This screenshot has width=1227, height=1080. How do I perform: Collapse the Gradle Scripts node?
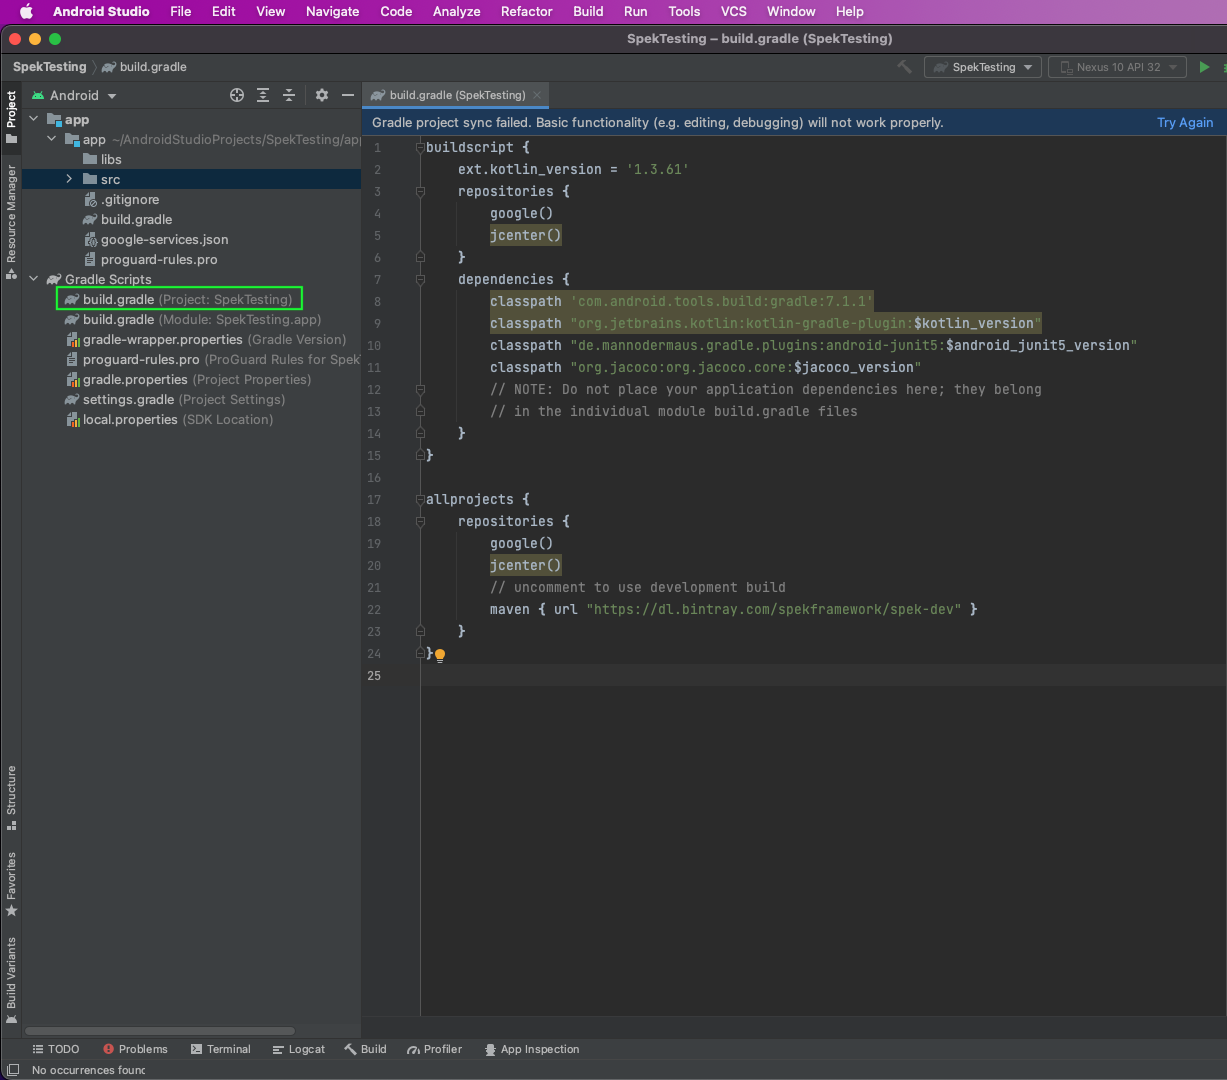coord(33,279)
